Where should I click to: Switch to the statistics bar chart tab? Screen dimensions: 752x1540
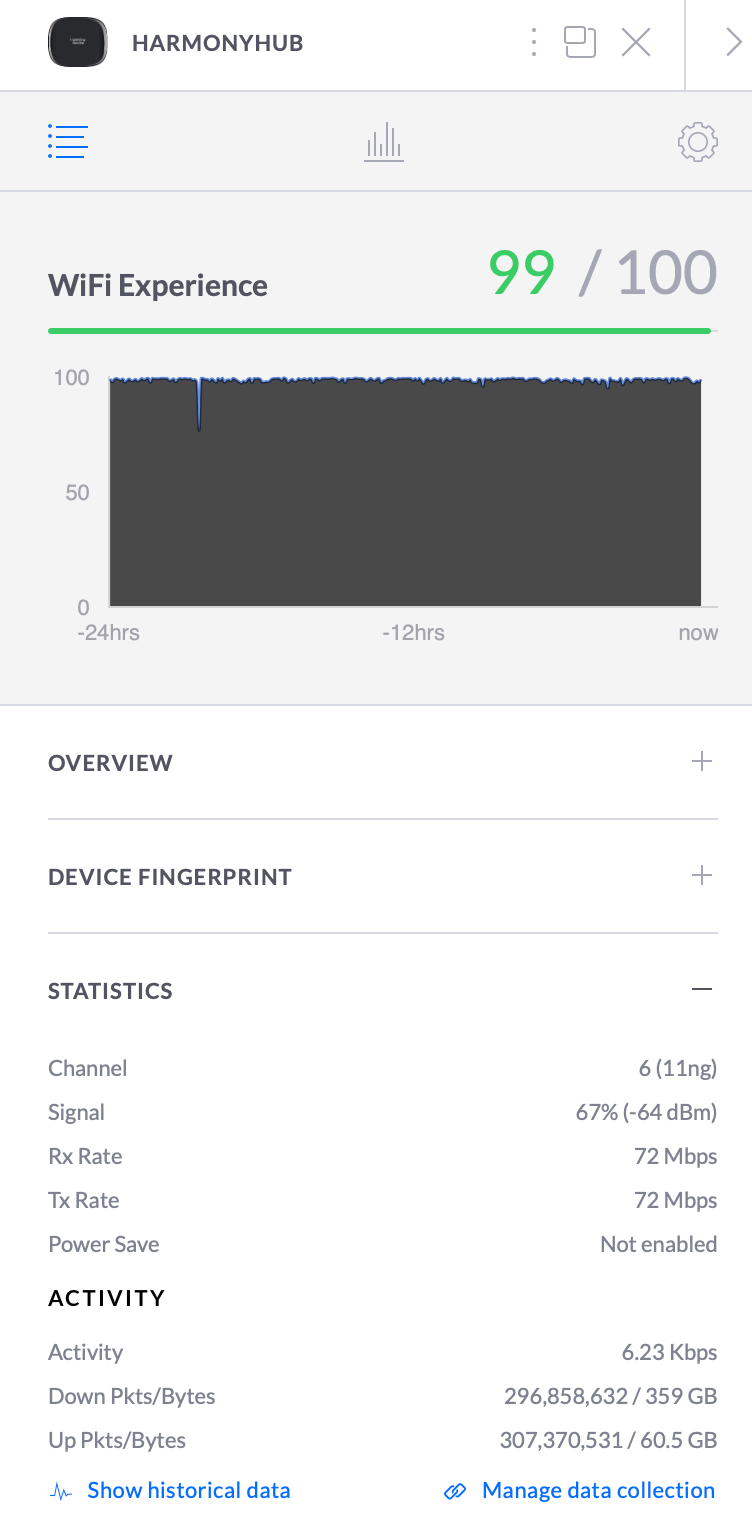tap(384, 142)
